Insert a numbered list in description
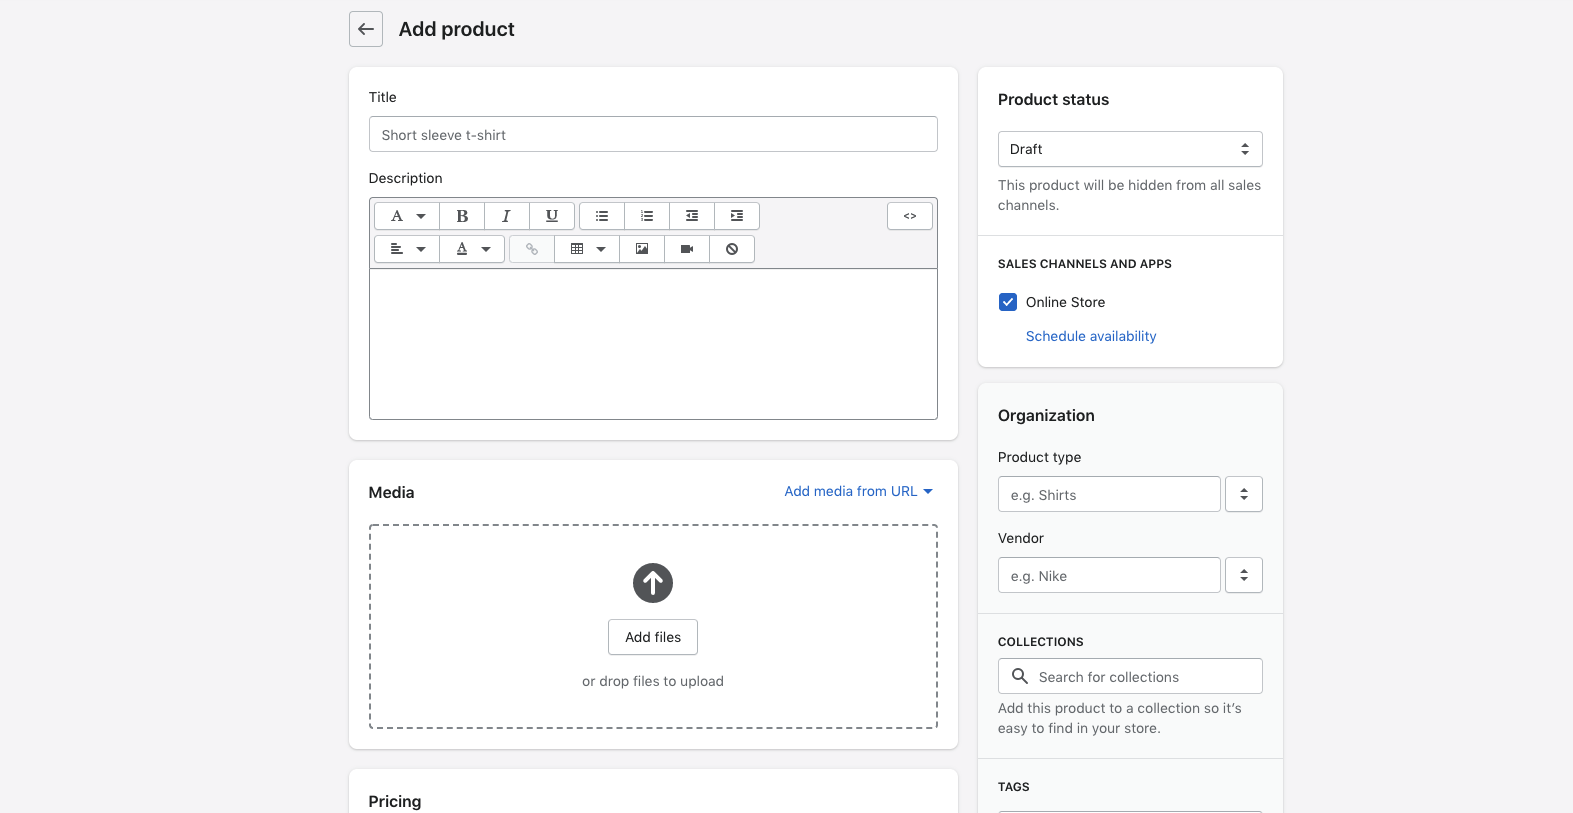 [x=647, y=216]
